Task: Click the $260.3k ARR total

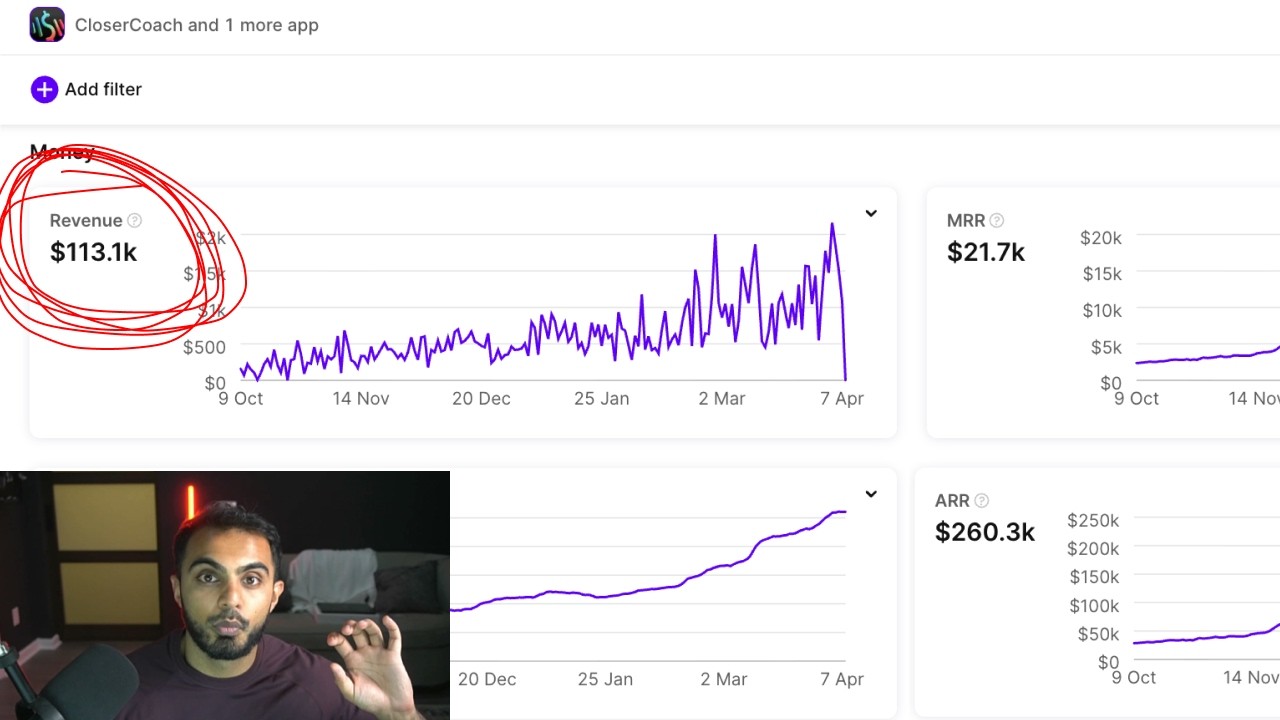Action: pos(984,532)
